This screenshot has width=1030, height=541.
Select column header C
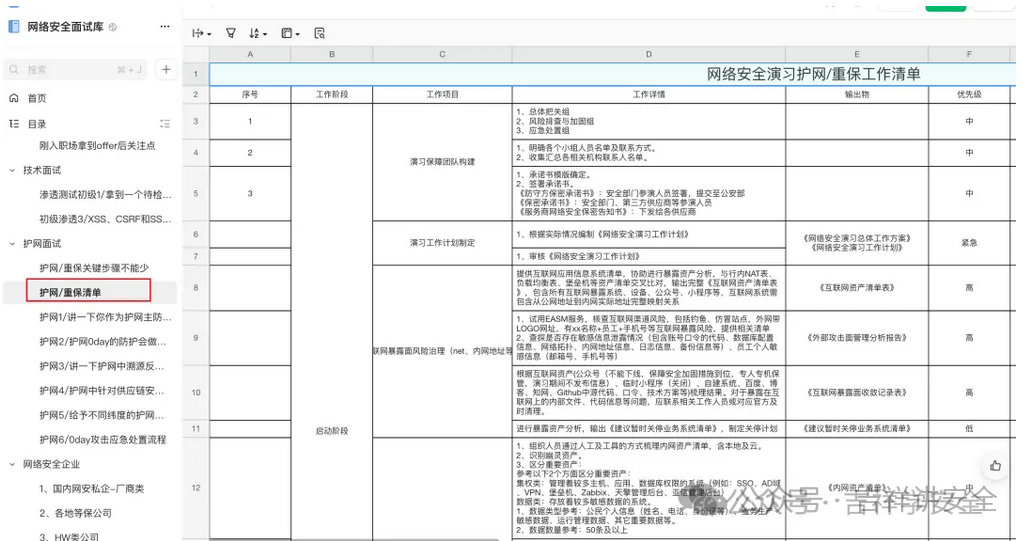pyautogui.click(x=442, y=54)
